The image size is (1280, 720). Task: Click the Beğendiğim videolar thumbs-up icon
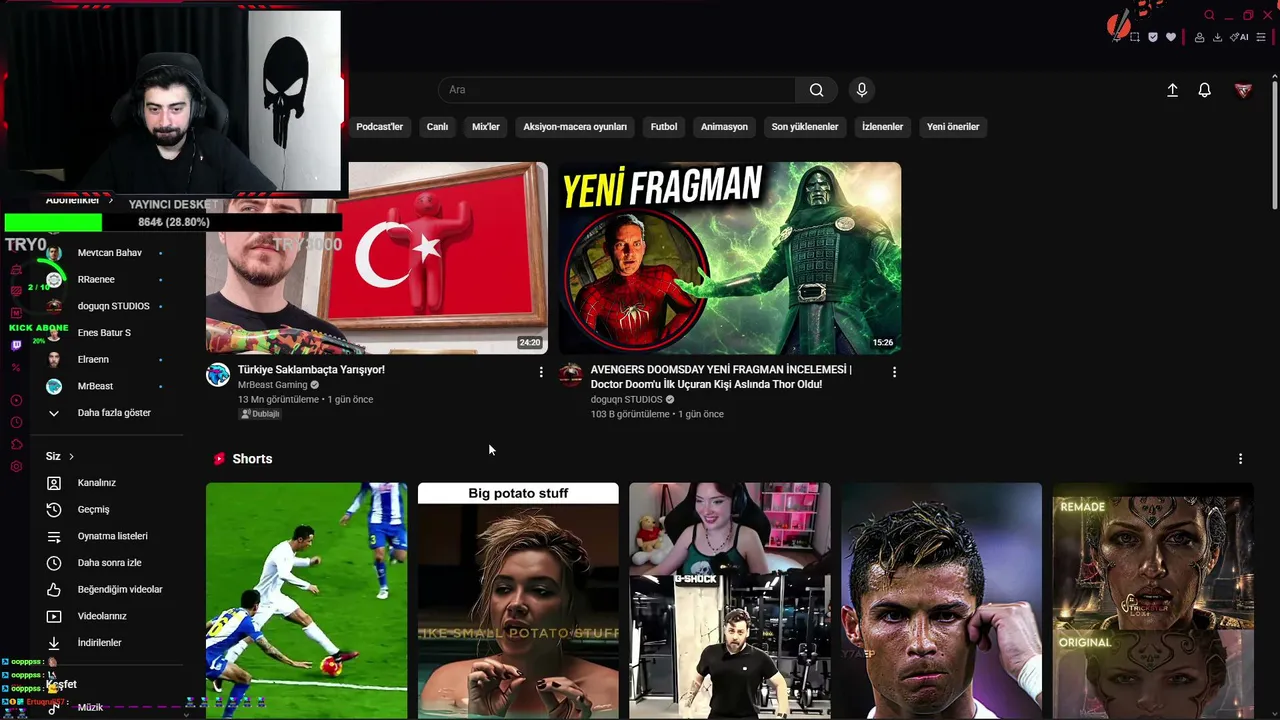pos(54,590)
